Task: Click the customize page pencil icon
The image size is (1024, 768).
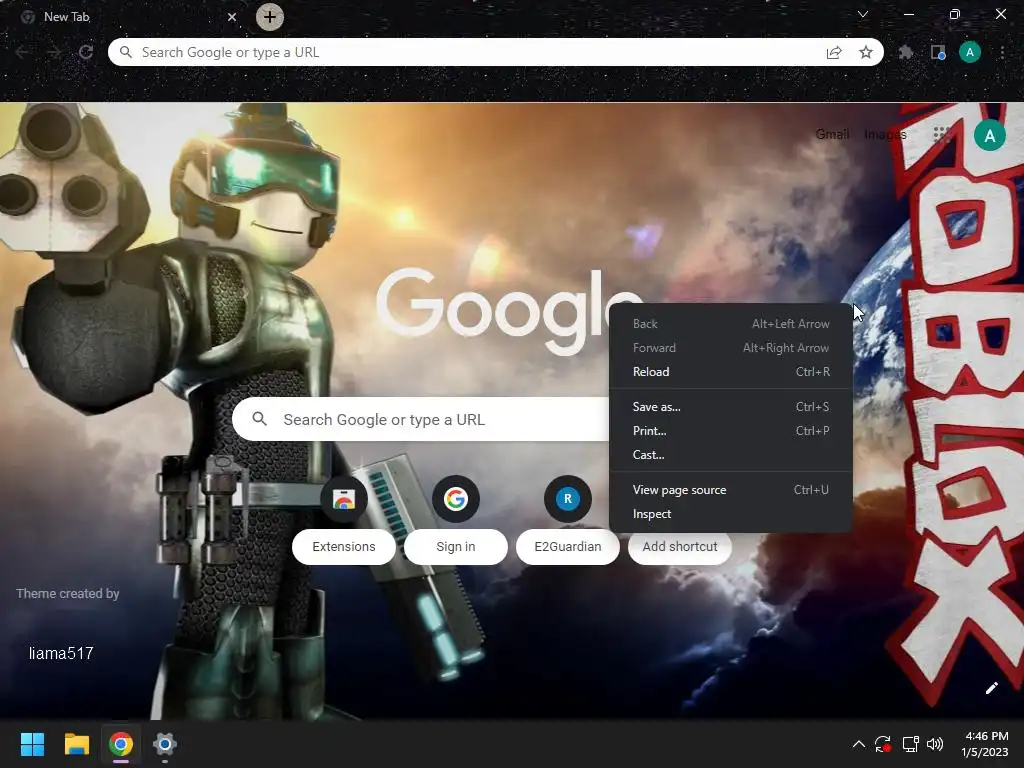Action: 991,688
